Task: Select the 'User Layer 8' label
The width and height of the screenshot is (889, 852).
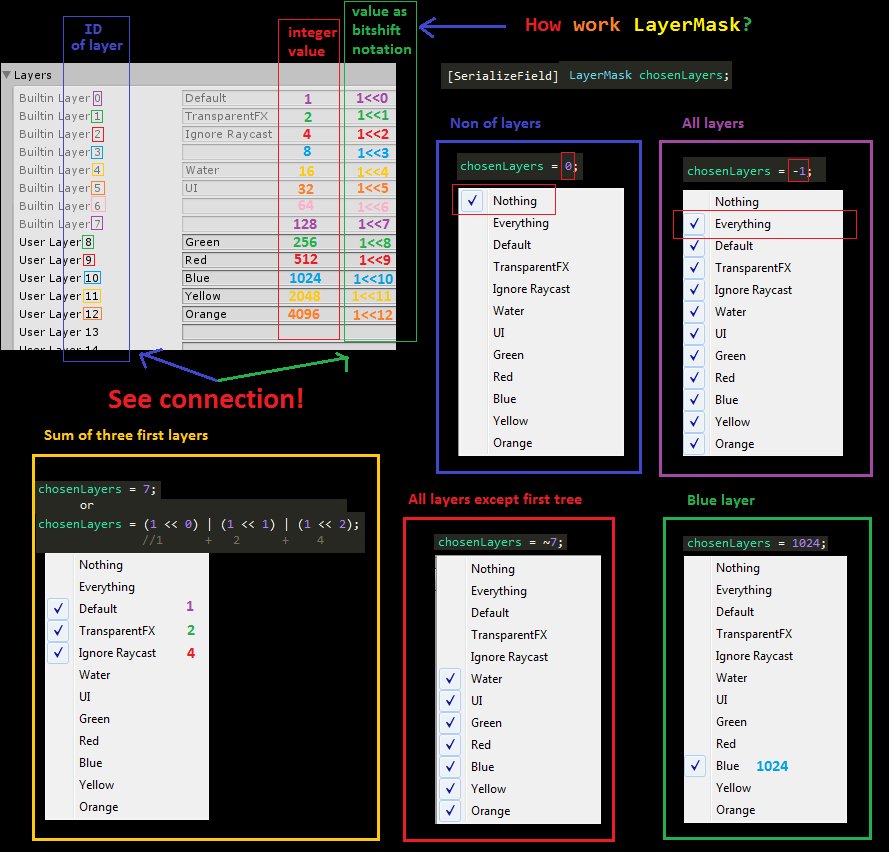Action: tap(56, 242)
